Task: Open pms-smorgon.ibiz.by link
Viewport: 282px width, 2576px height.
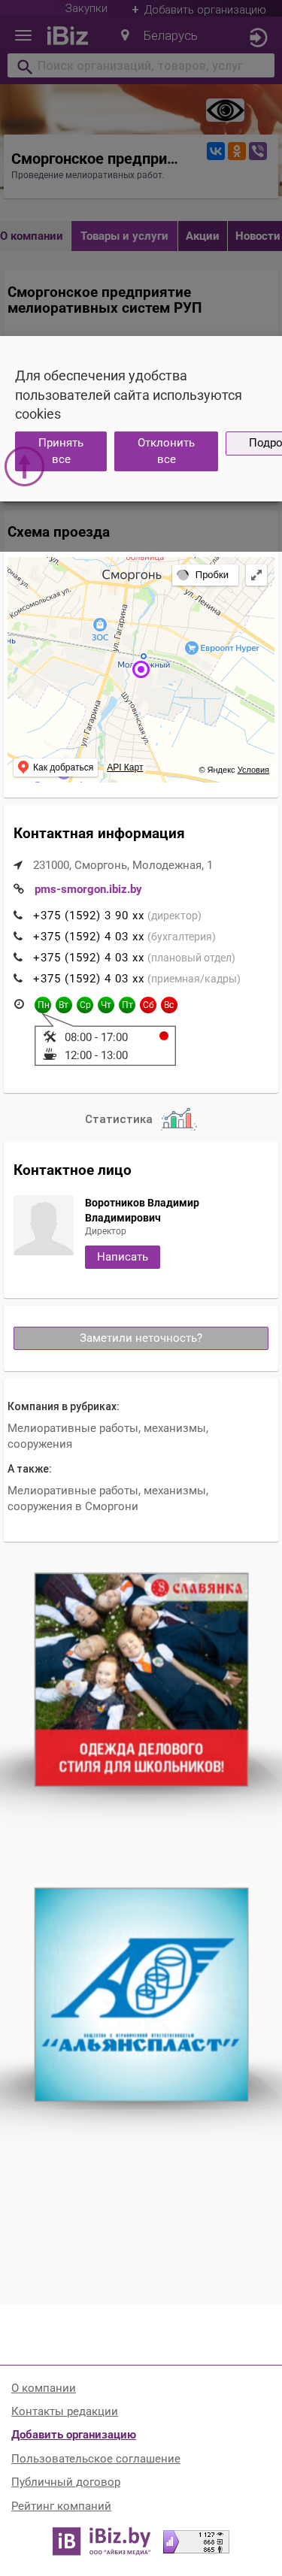Action: [88, 889]
